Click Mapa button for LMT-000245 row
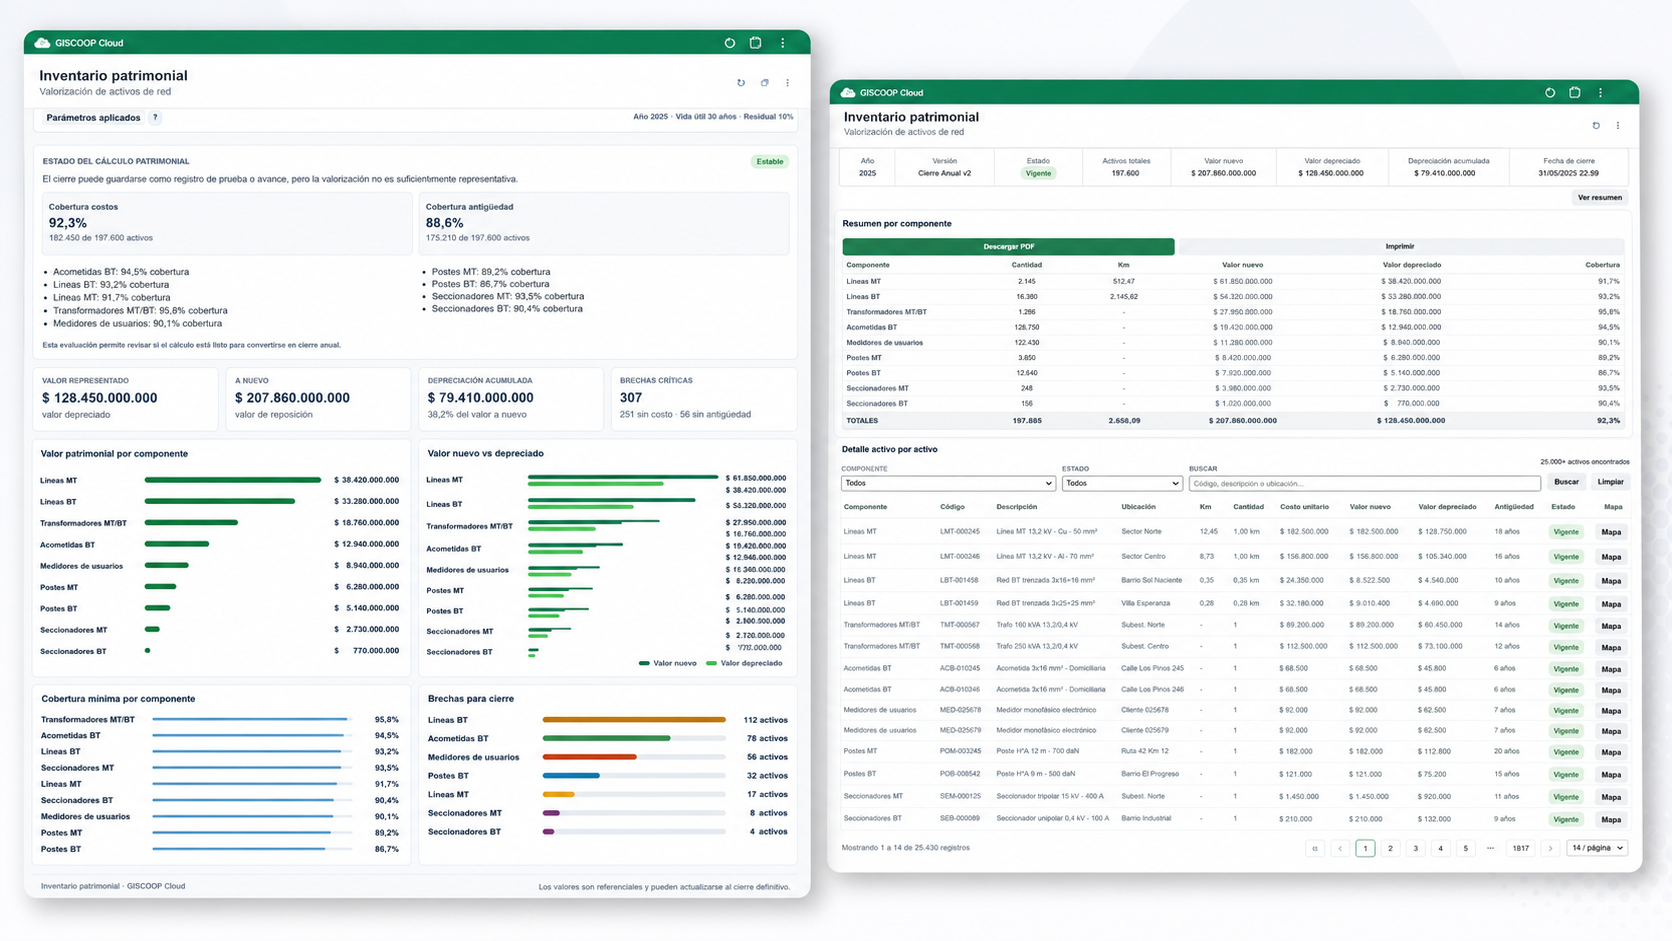 (x=1611, y=532)
